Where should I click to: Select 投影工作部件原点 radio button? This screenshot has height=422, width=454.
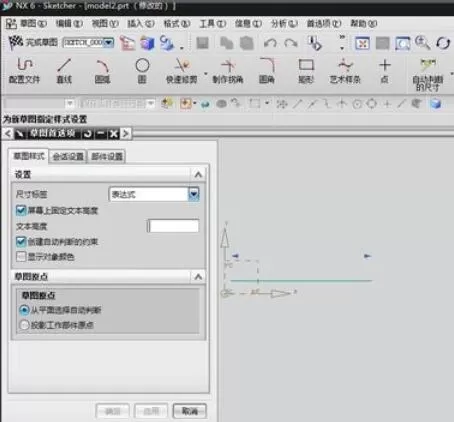[24, 325]
